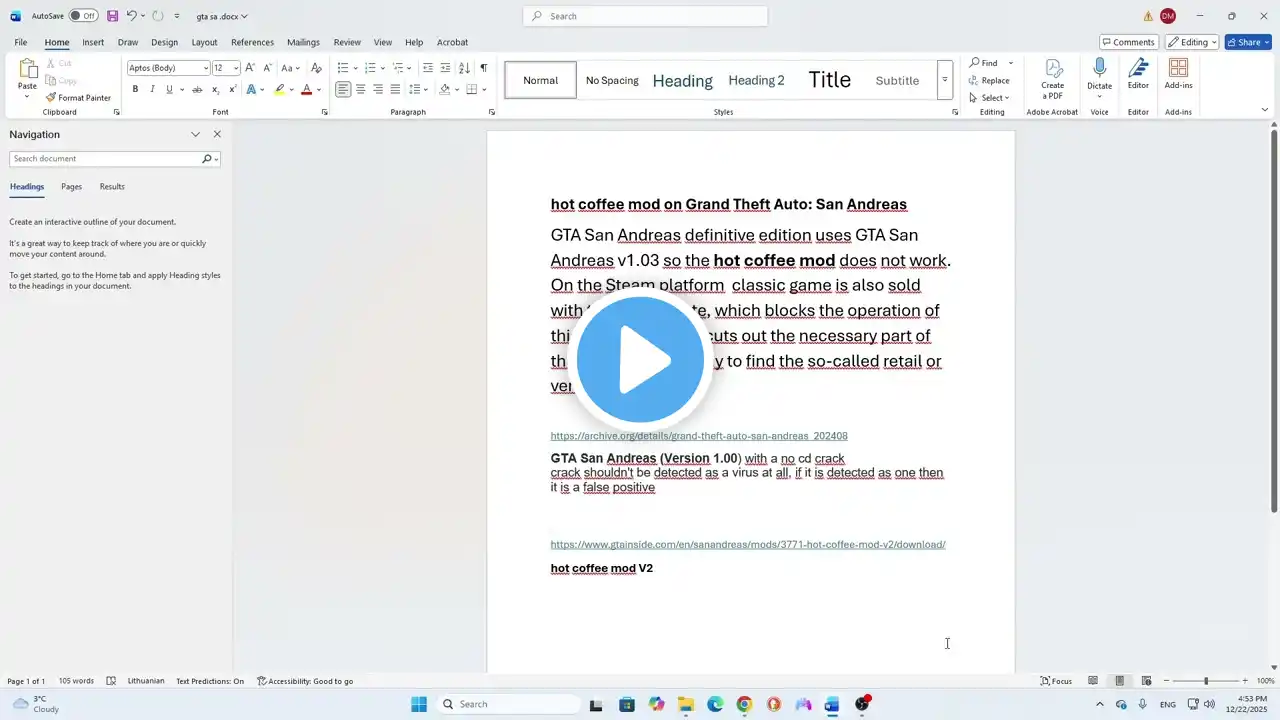Justify the paragraph text
Viewport: 1280px width, 720px height.
395,89
